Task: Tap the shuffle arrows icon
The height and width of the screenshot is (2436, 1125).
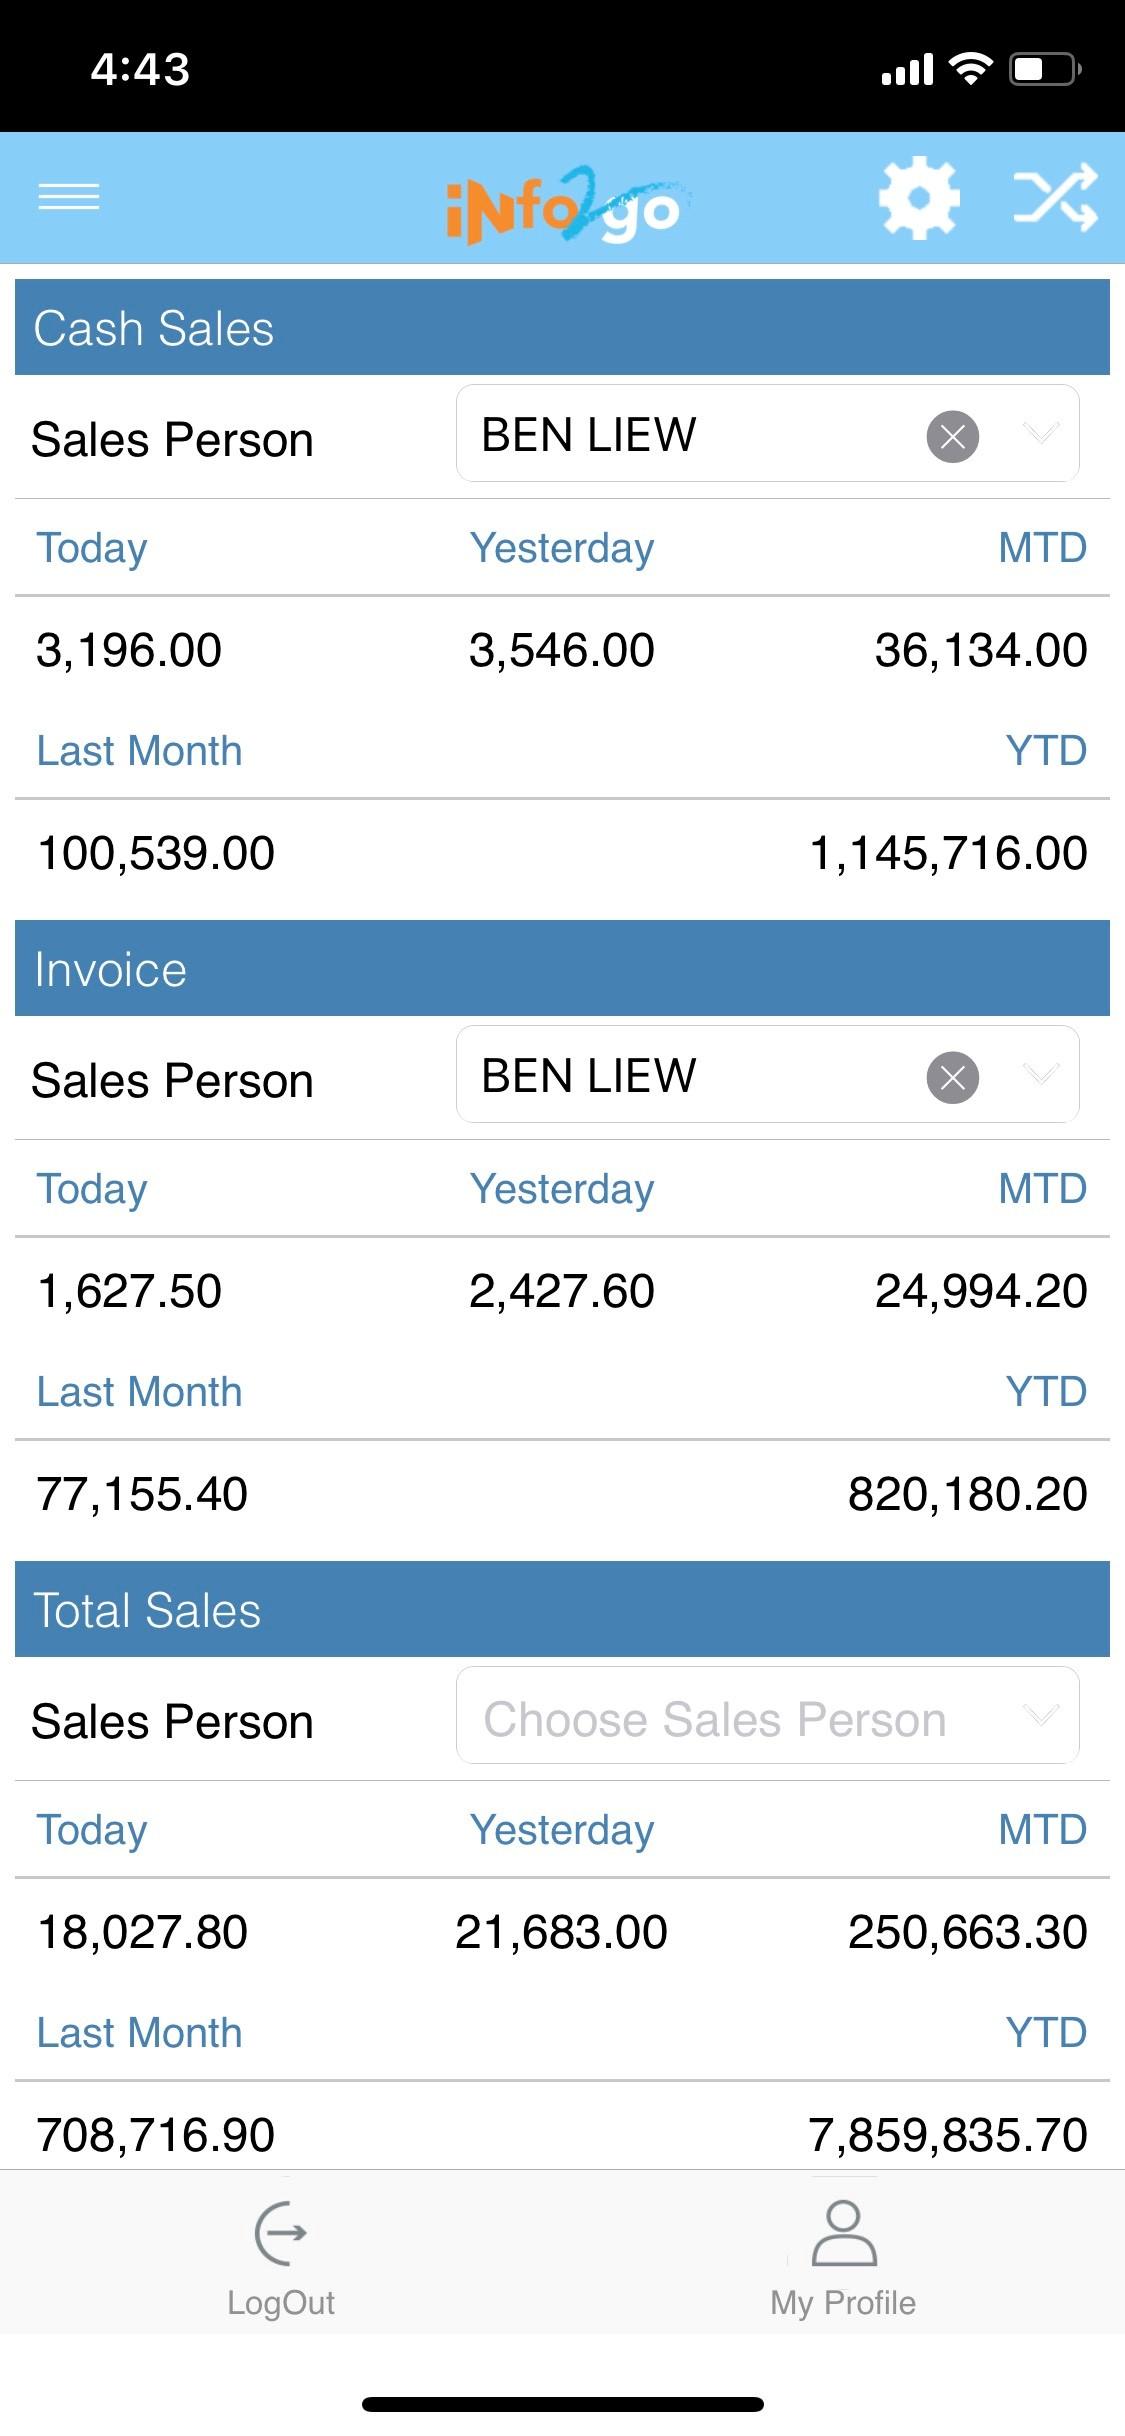Action: (1055, 198)
